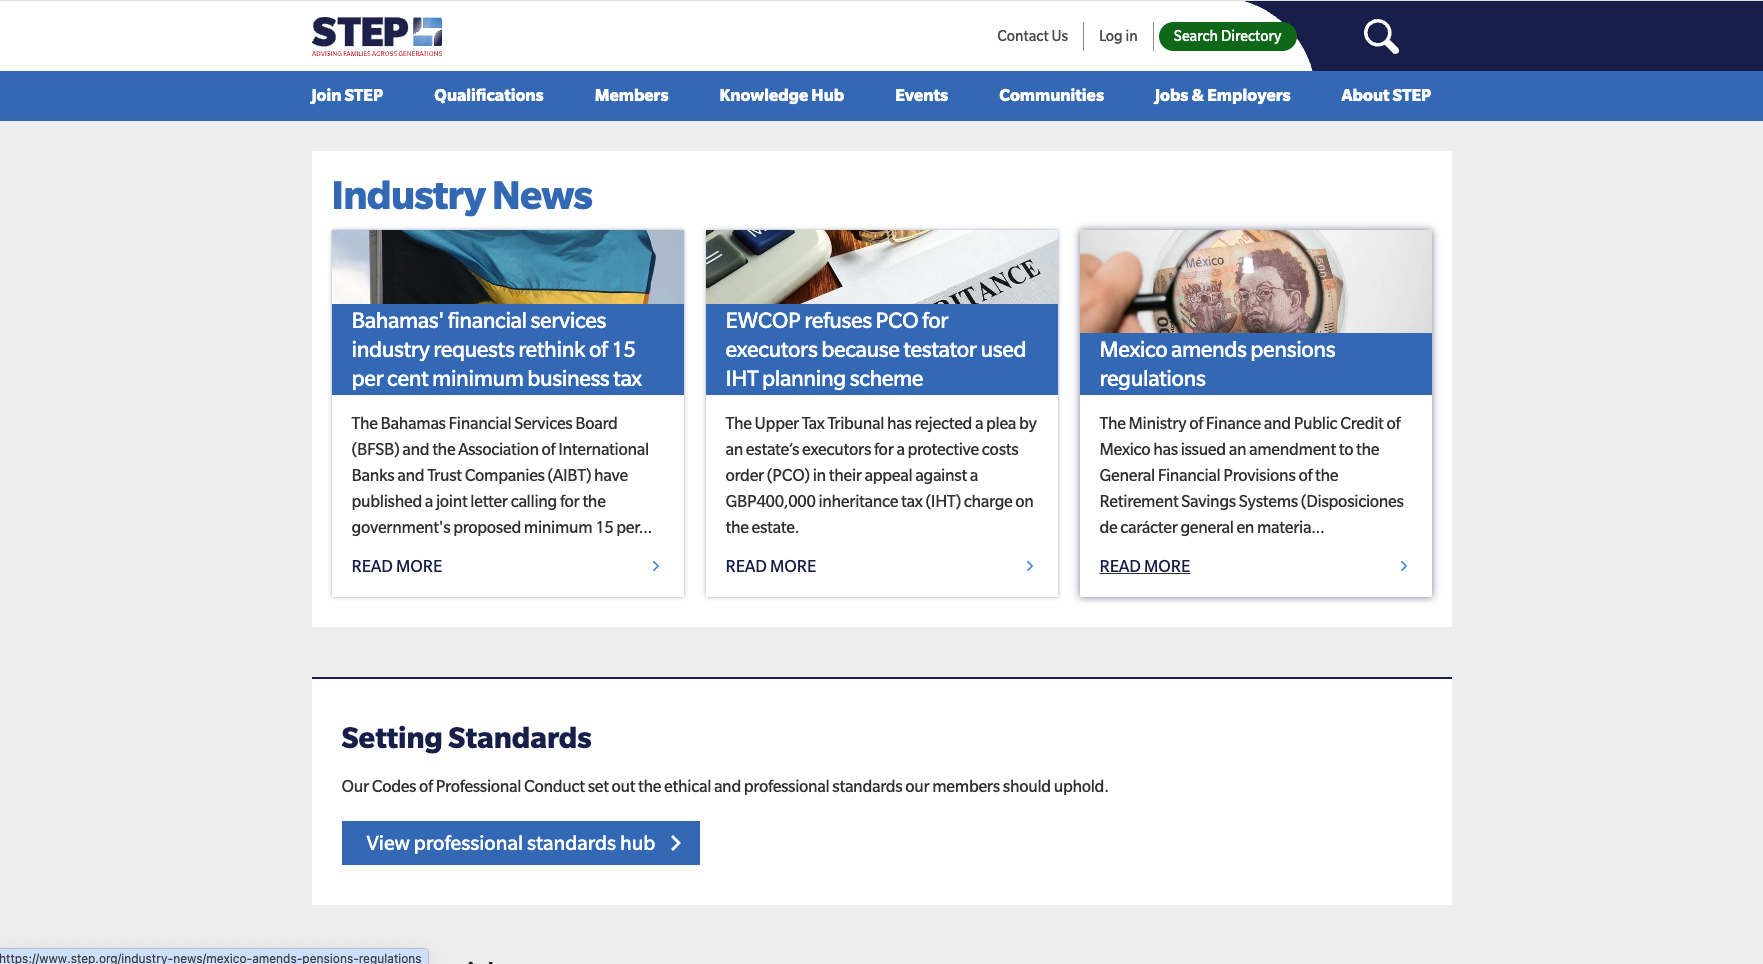This screenshot has width=1763, height=964.
Task: Click the STEP logo in header
Action: (x=376, y=36)
